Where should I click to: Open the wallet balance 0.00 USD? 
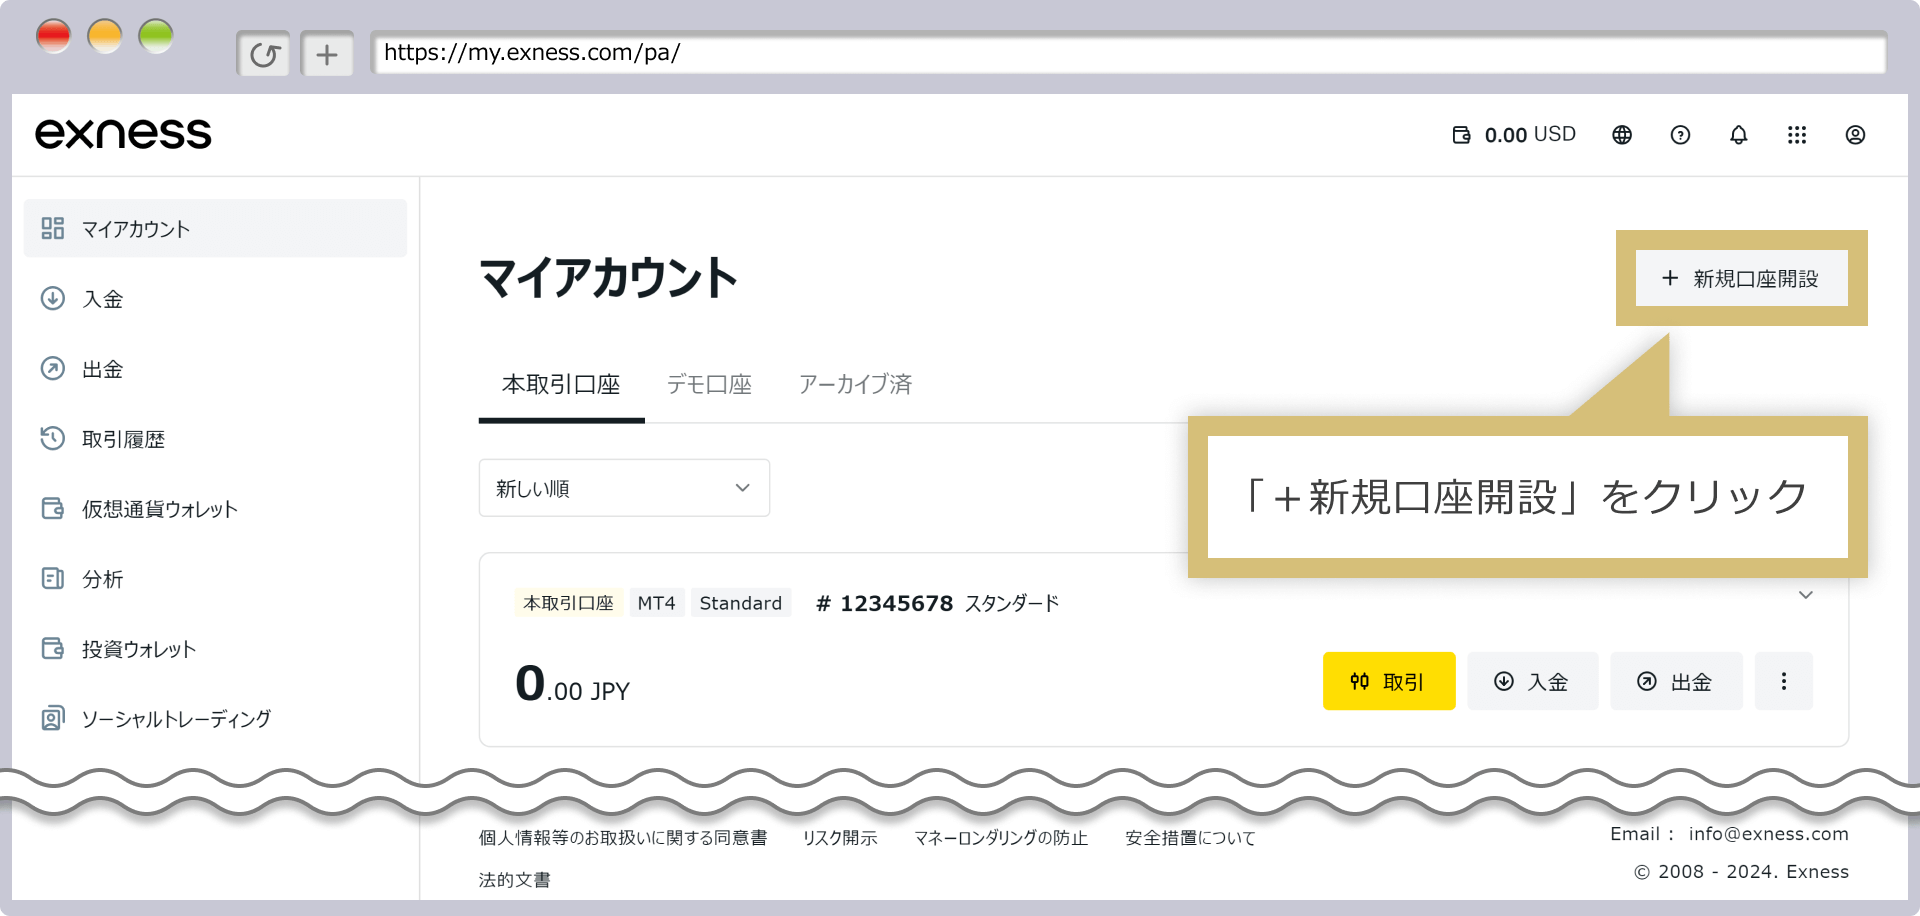coord(1514,135)
